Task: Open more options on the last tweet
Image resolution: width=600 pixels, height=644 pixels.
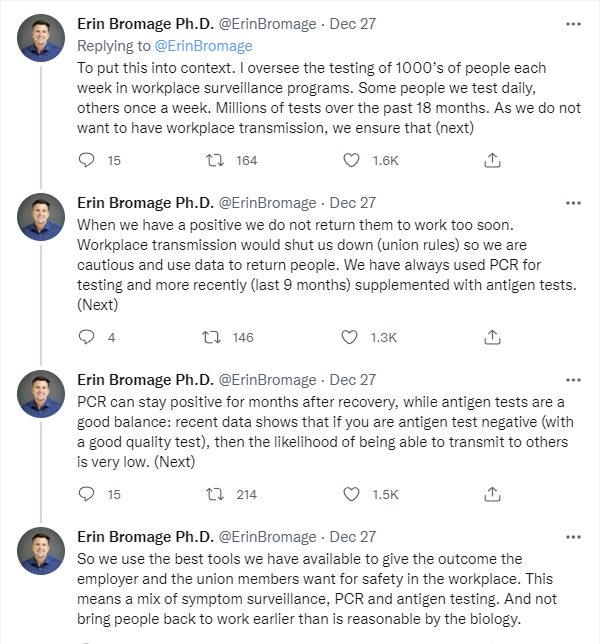Action: pyautogui.click(x=572, y=537)
